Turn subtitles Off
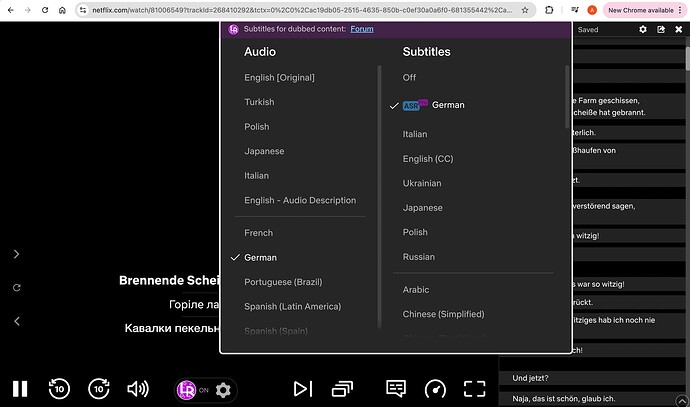 click(409, 77)
